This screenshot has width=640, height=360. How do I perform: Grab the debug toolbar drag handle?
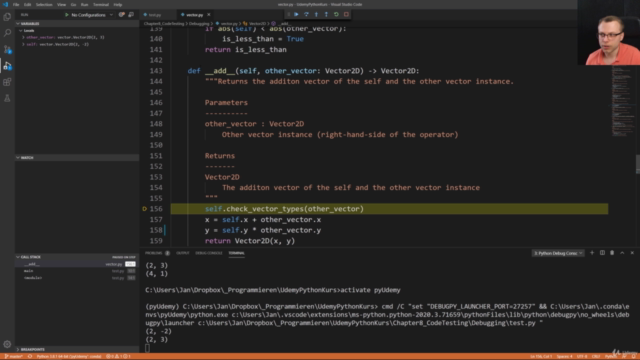click(x=289, y=14)
